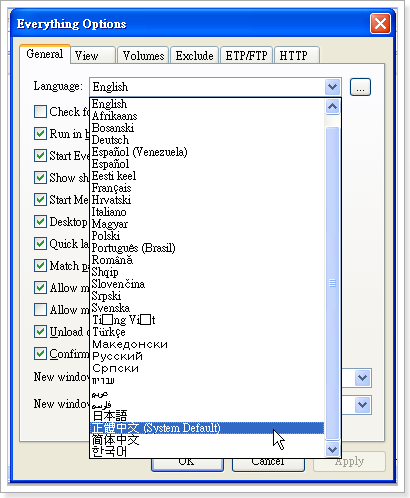This screenshot has height=498, width=410.
Task: Select the Hebrew עברית entry
Action: coord(207,380)
